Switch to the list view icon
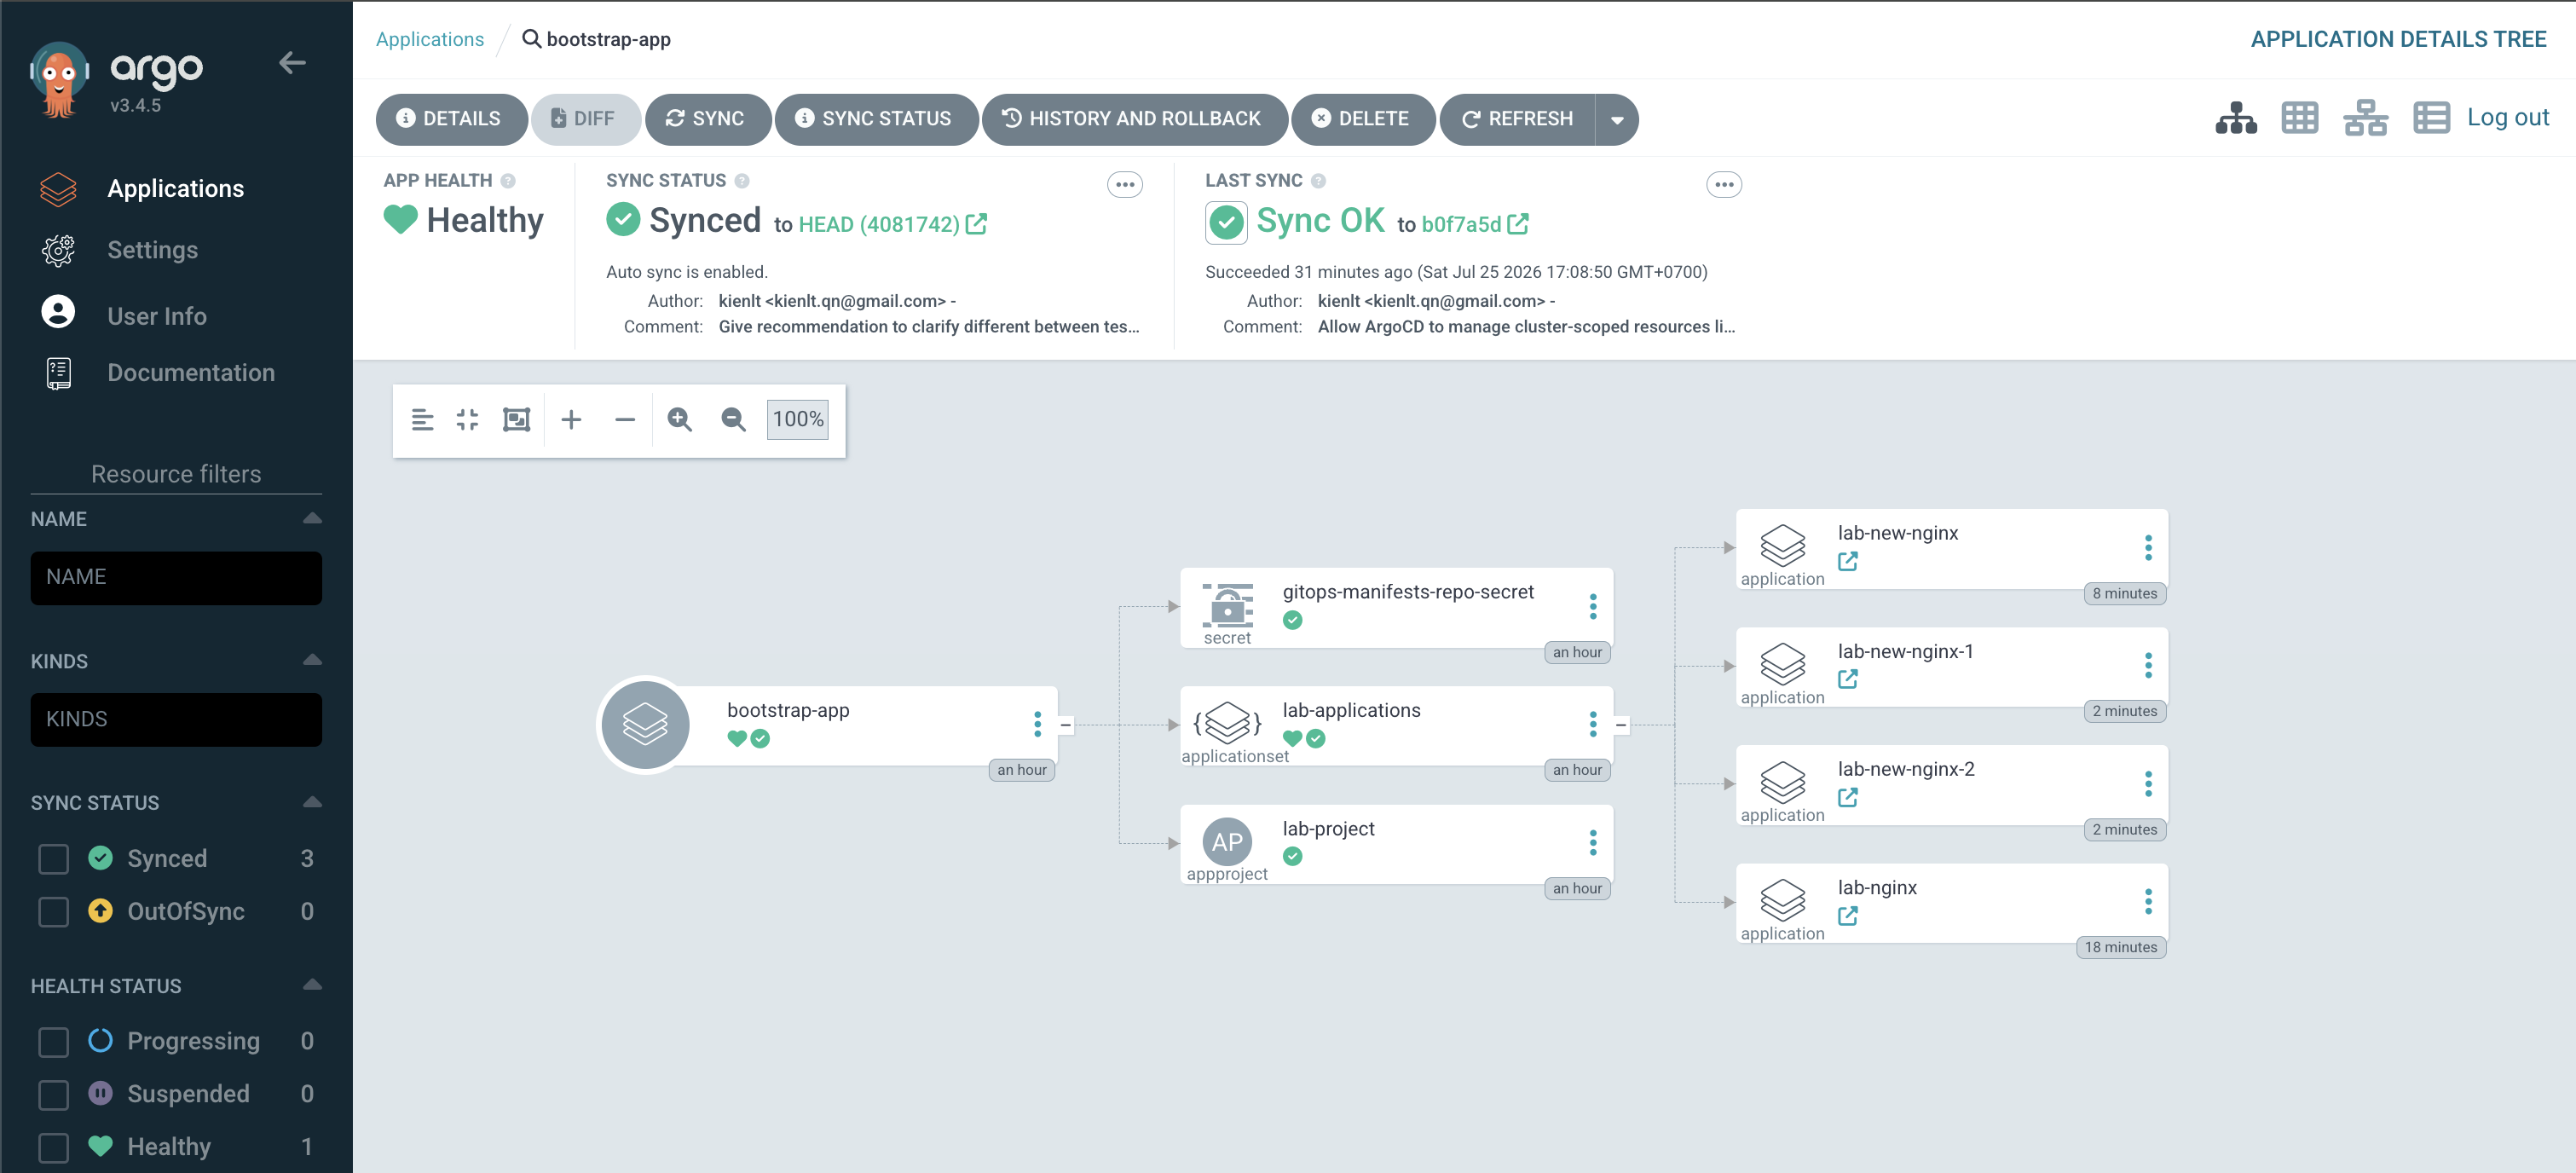The image size is (2576, 1173). pyautogui.click(x=2431, y=118)
